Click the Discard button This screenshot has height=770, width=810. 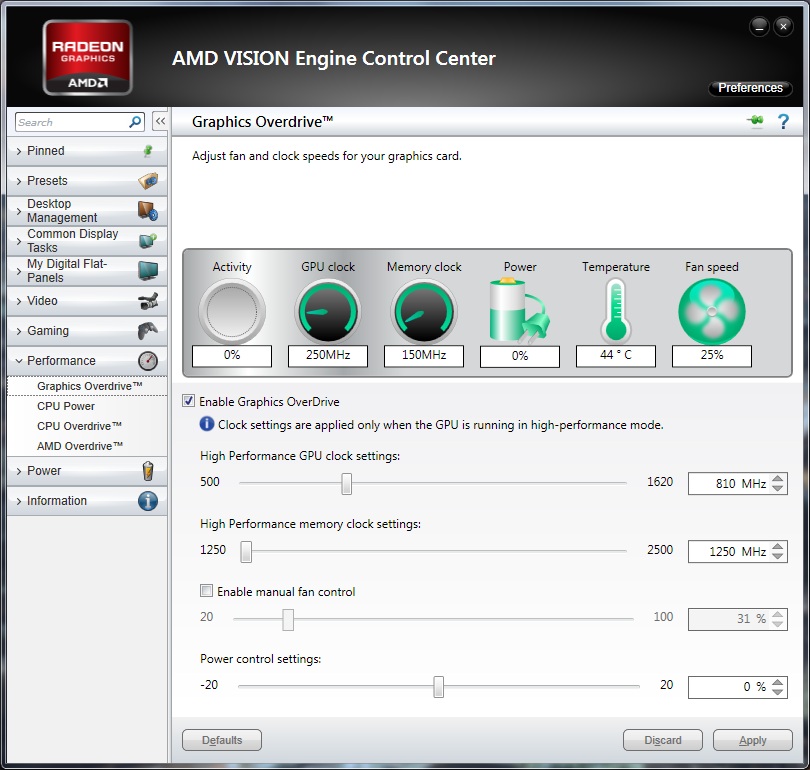click(663, 740)
